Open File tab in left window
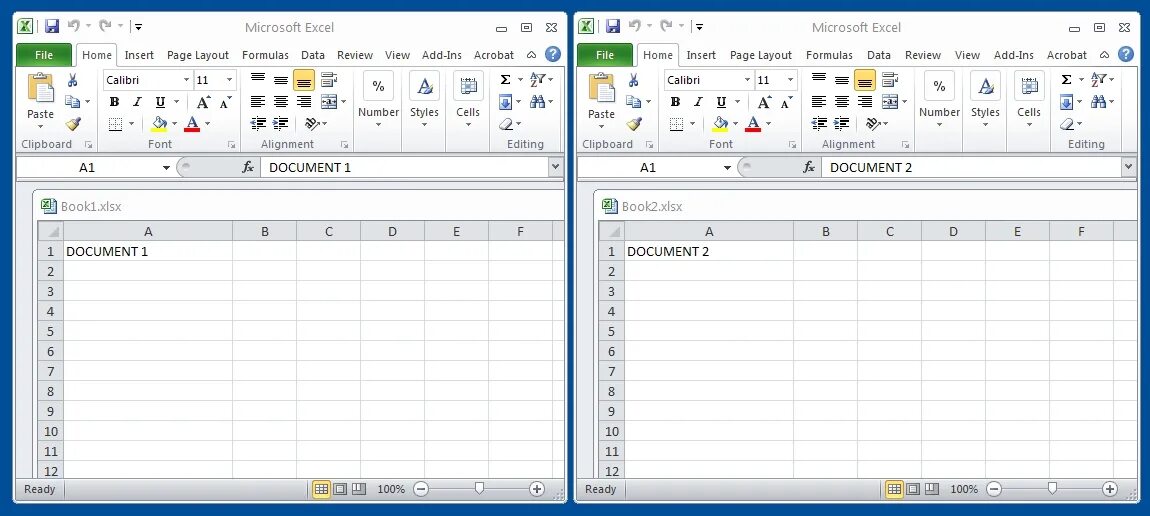 click(x=44, y=55)
